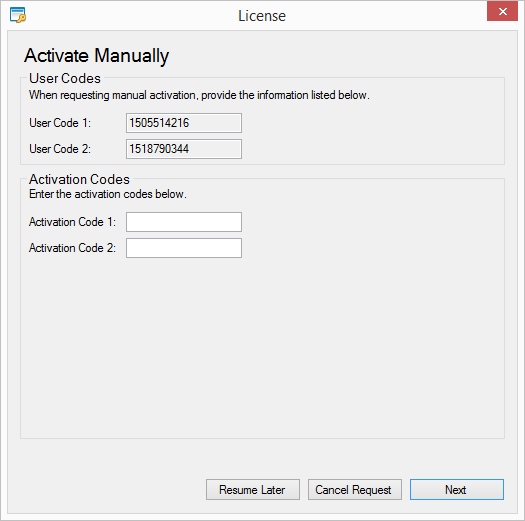Click the "Activation Code 1:" label

pos(72,222)
